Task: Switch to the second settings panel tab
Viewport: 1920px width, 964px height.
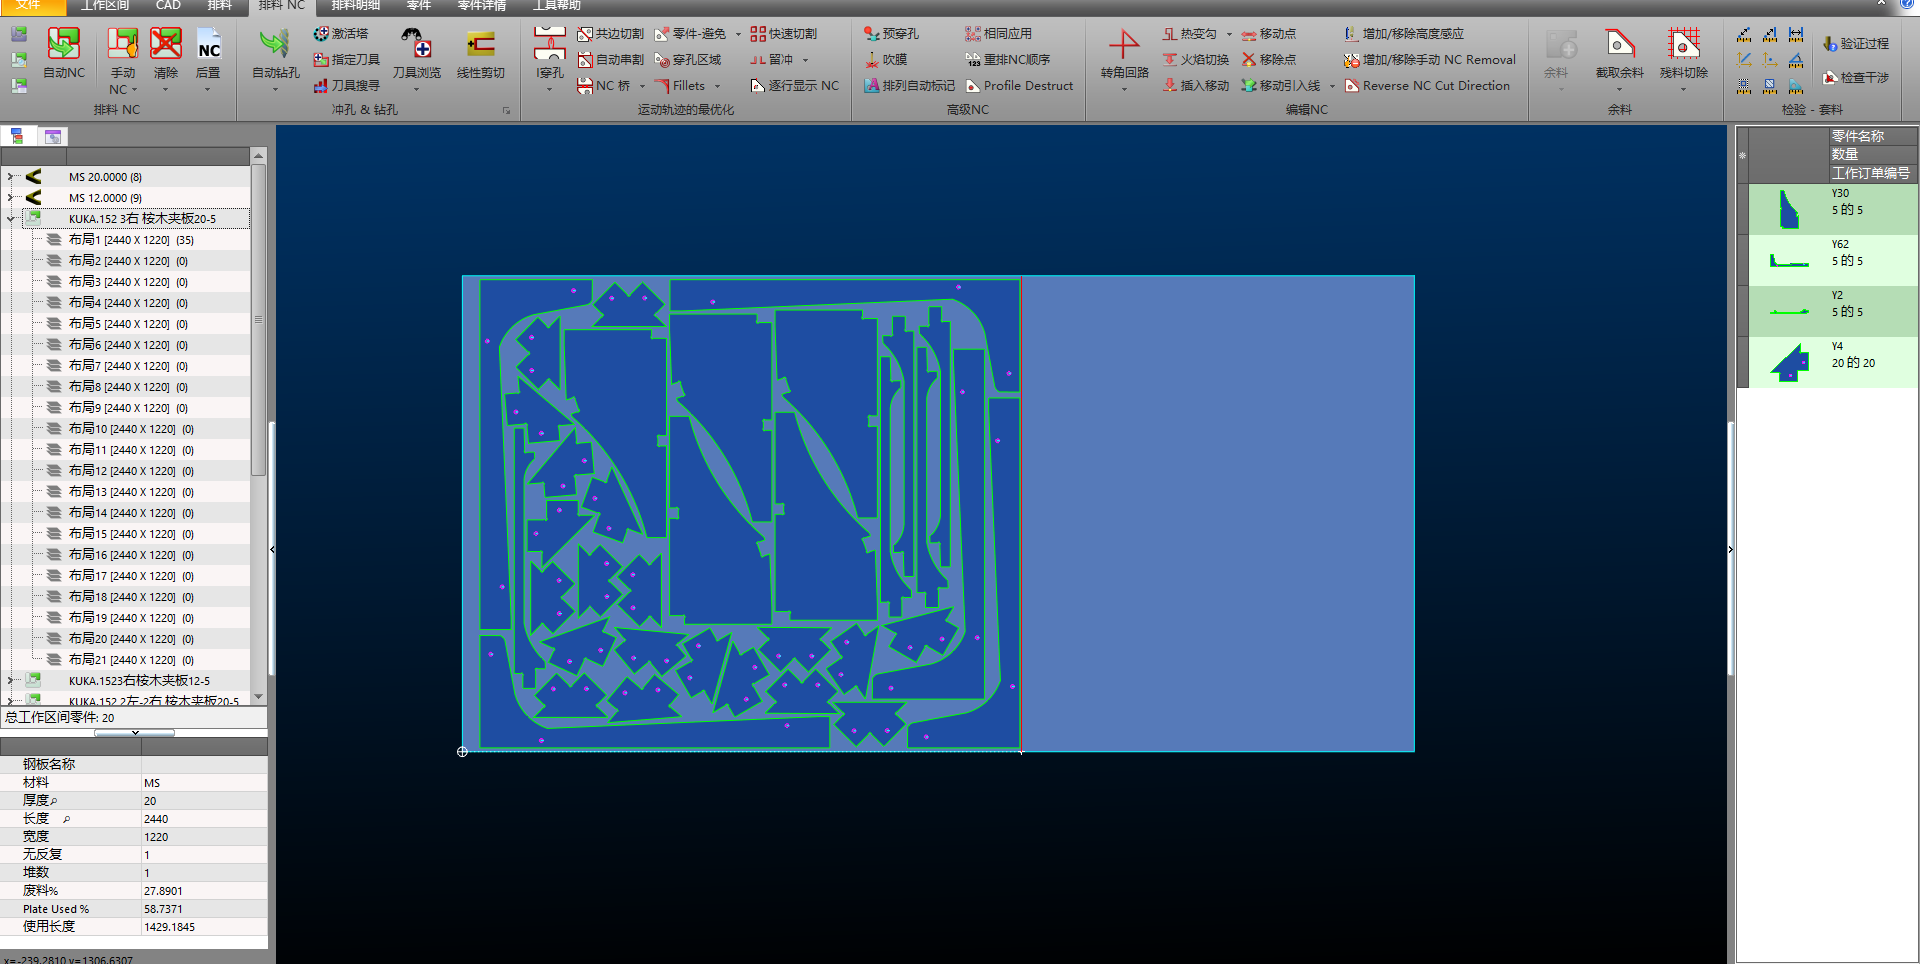Action: pos(53,136)
